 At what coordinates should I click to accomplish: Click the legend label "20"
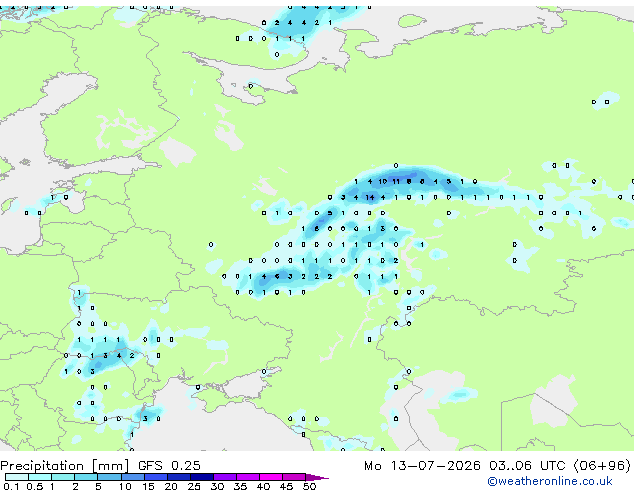(x=171, y=486)
